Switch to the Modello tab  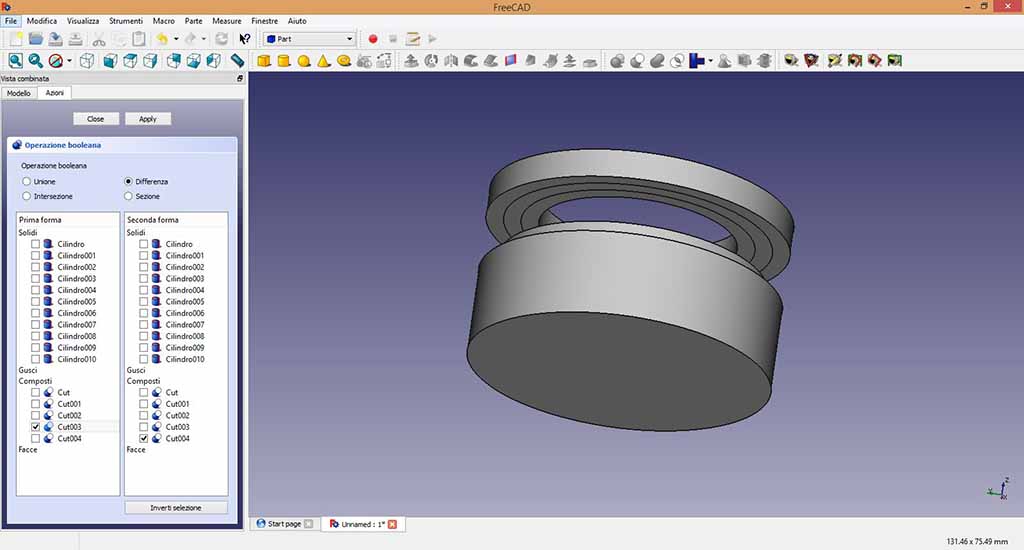pos(19,93)
